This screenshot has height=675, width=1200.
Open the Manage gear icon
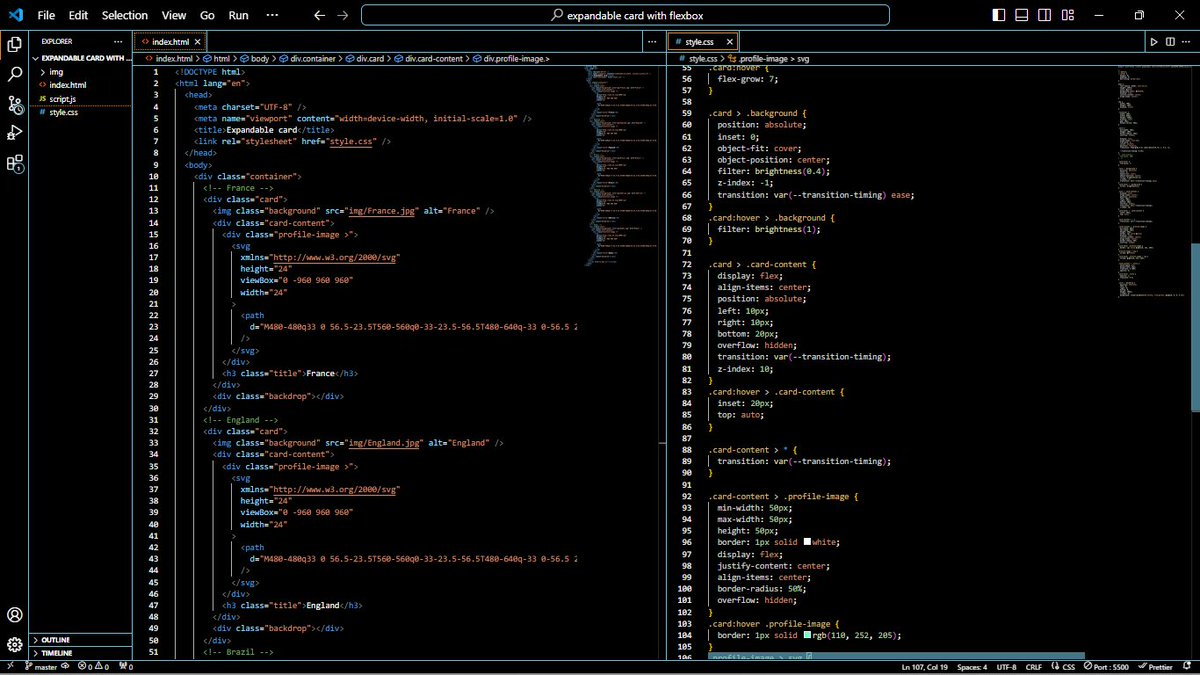15,645
